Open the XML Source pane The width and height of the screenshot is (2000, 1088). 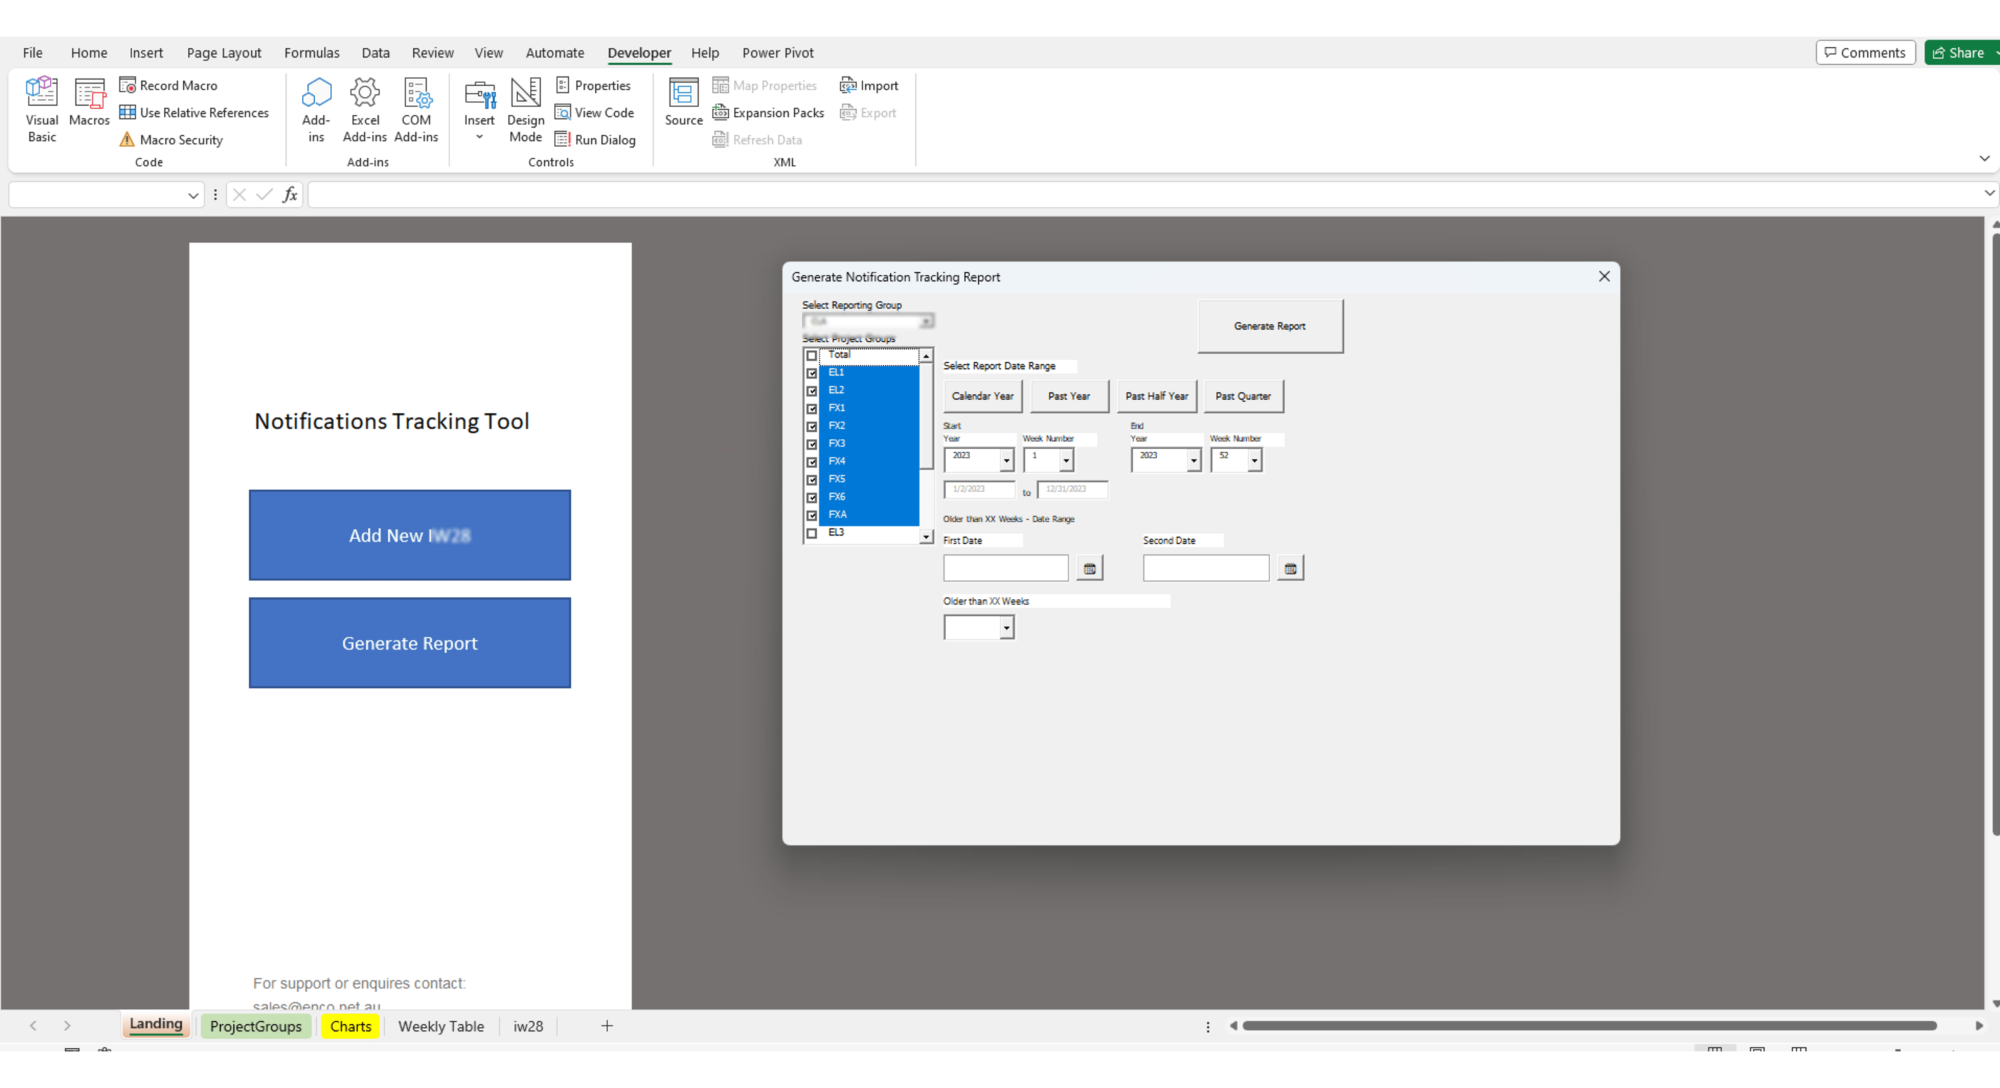coord(684,103)
